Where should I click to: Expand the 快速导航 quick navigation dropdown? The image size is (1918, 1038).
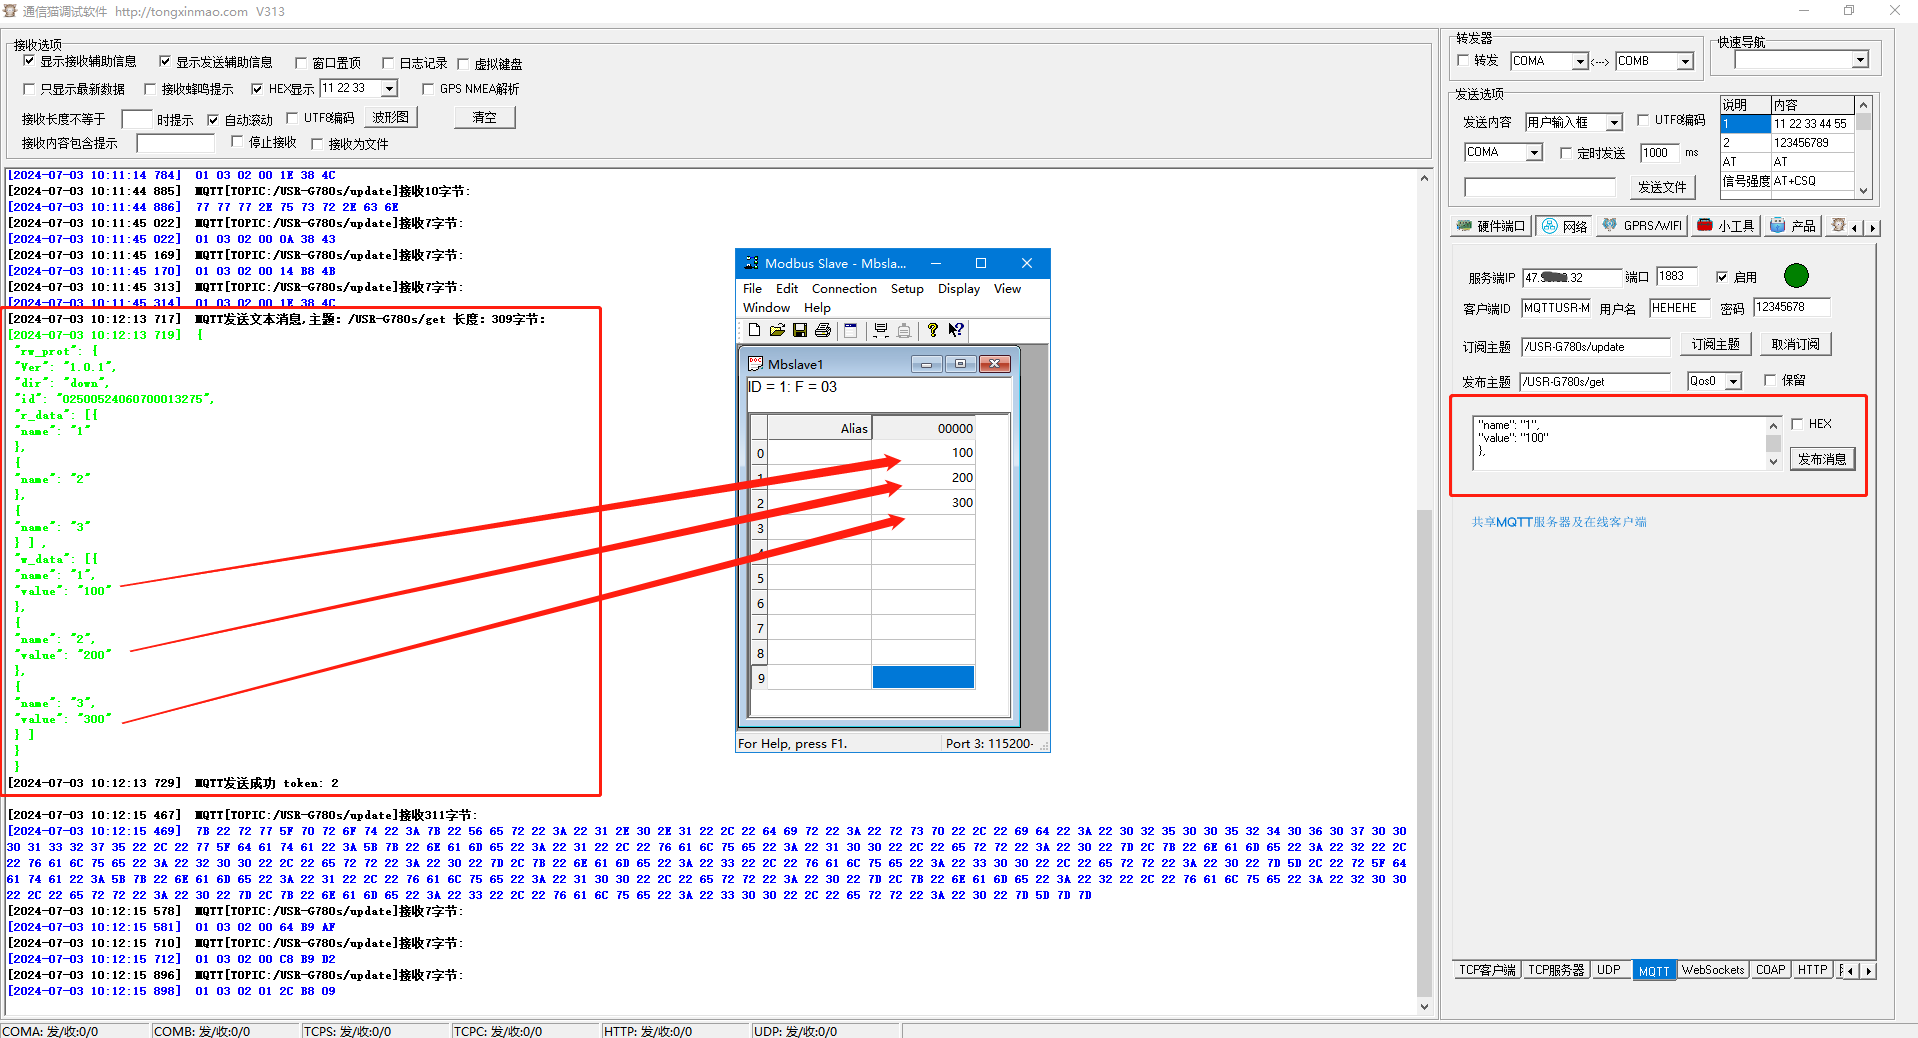click(x=1860, y=60)
